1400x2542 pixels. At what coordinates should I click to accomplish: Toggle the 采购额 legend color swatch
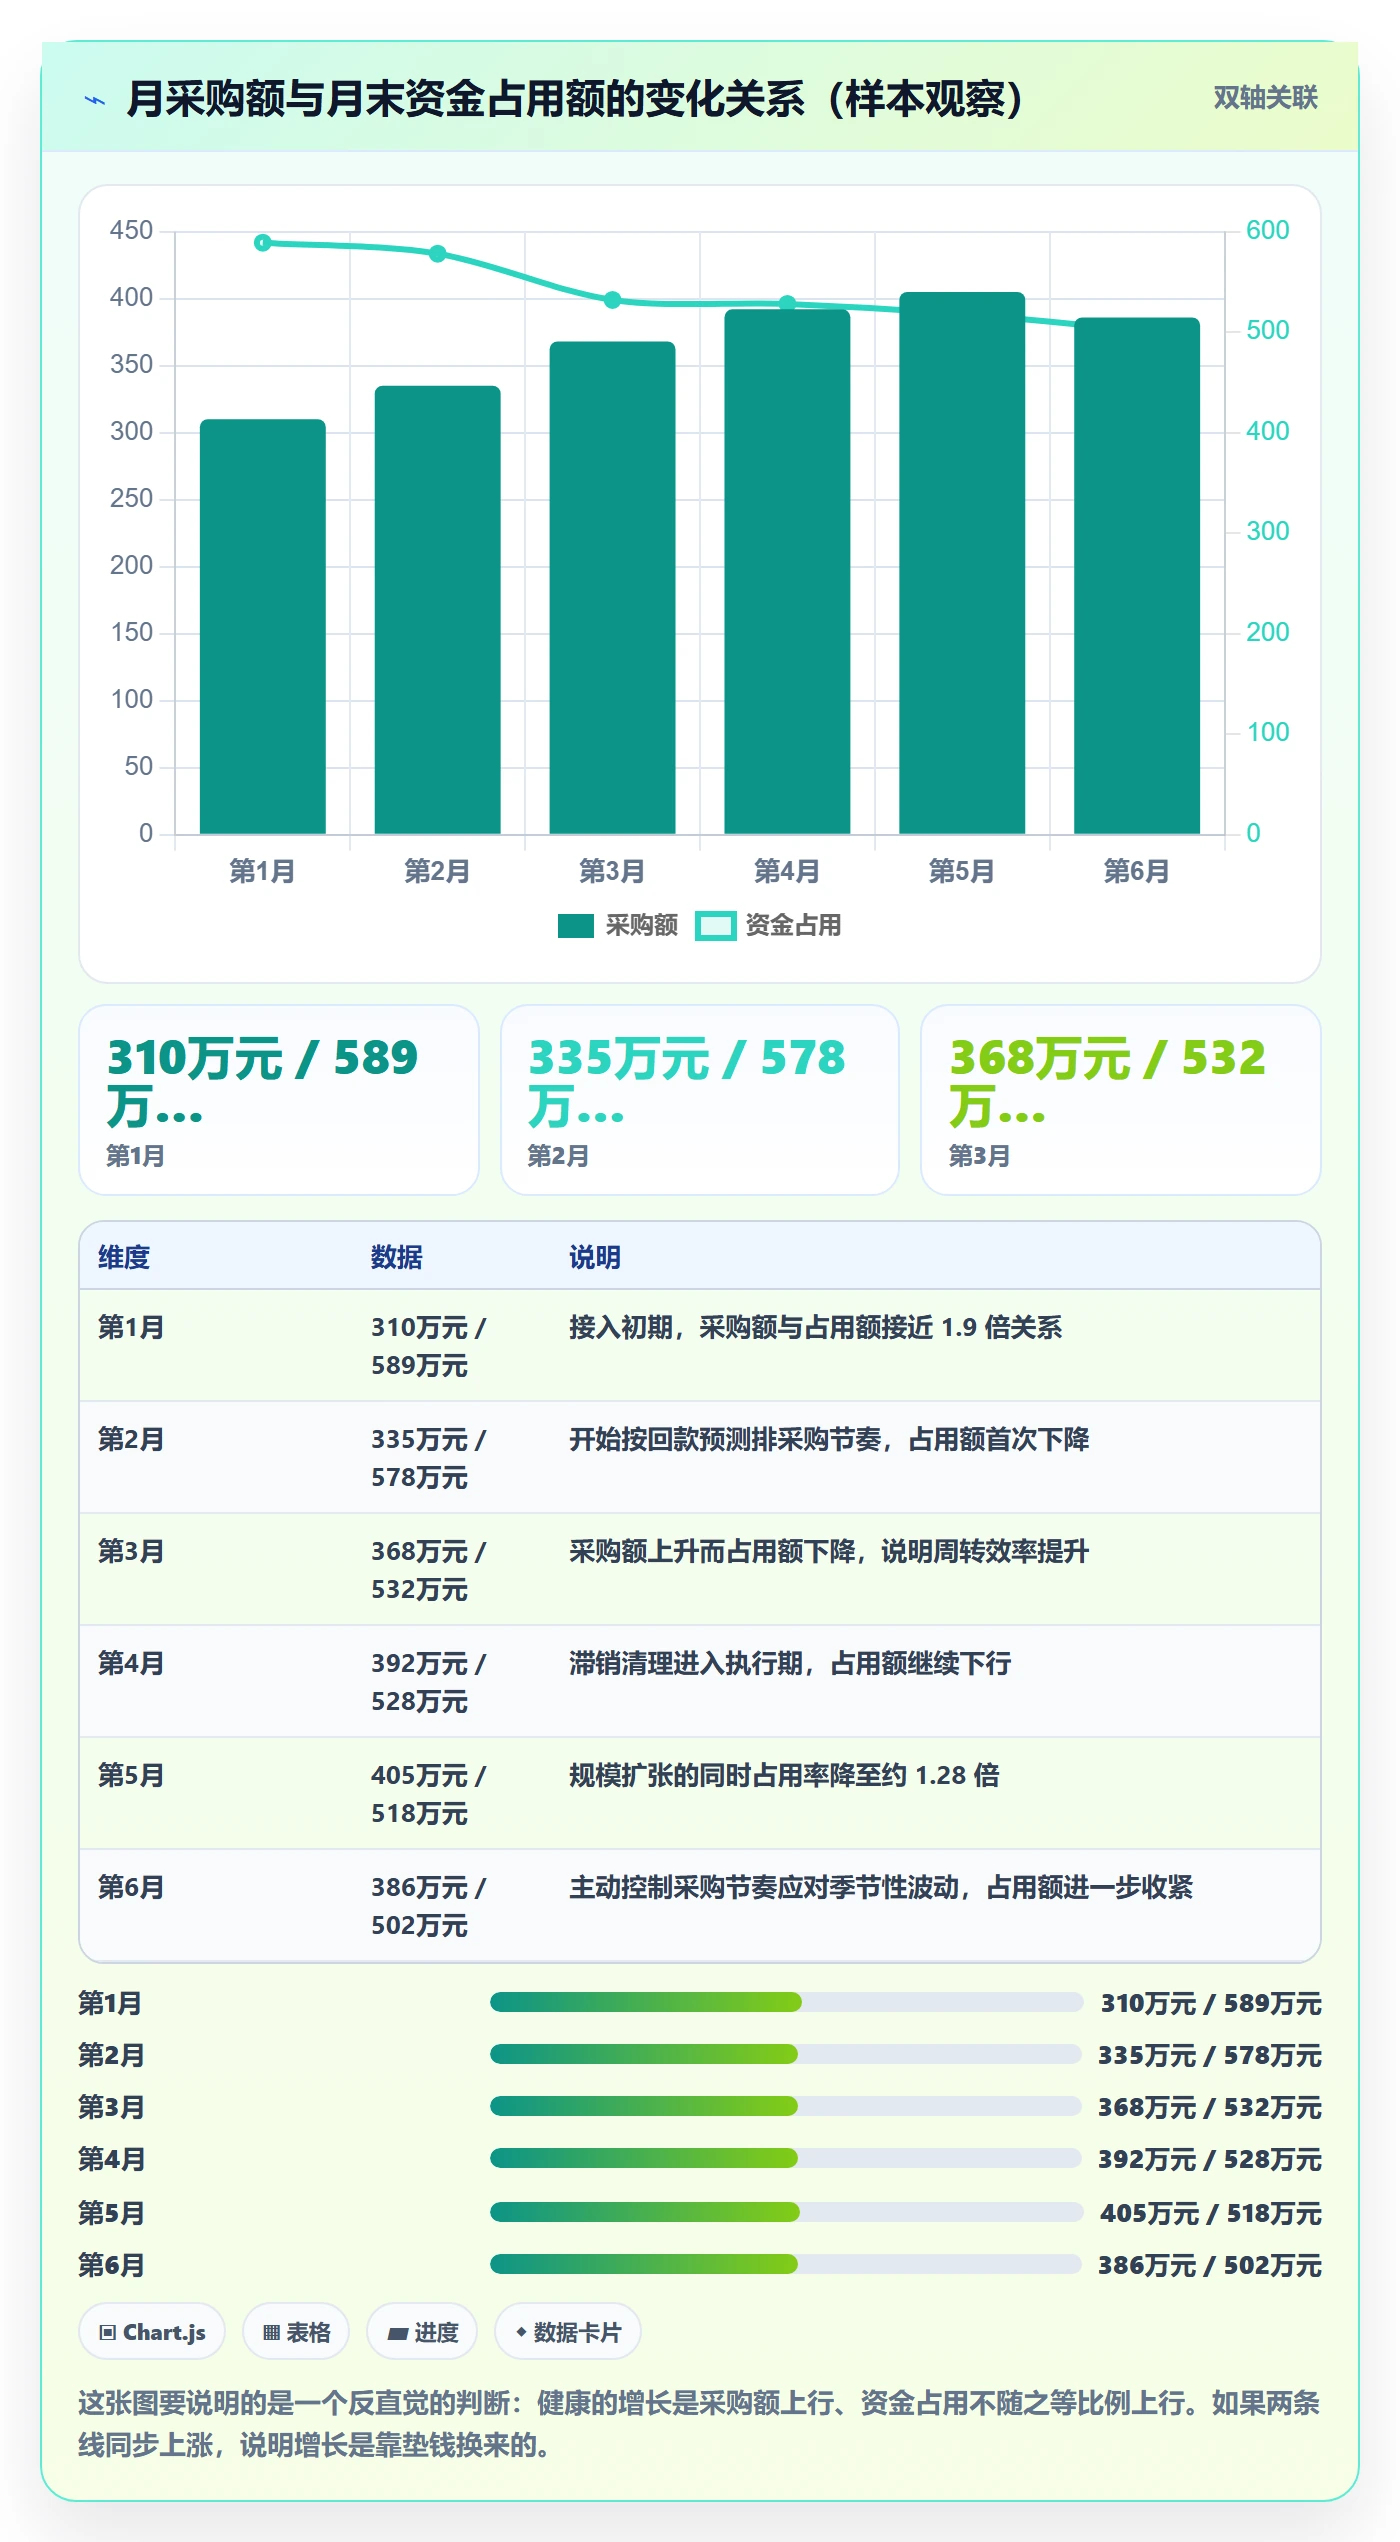click(x=576, y=926)
